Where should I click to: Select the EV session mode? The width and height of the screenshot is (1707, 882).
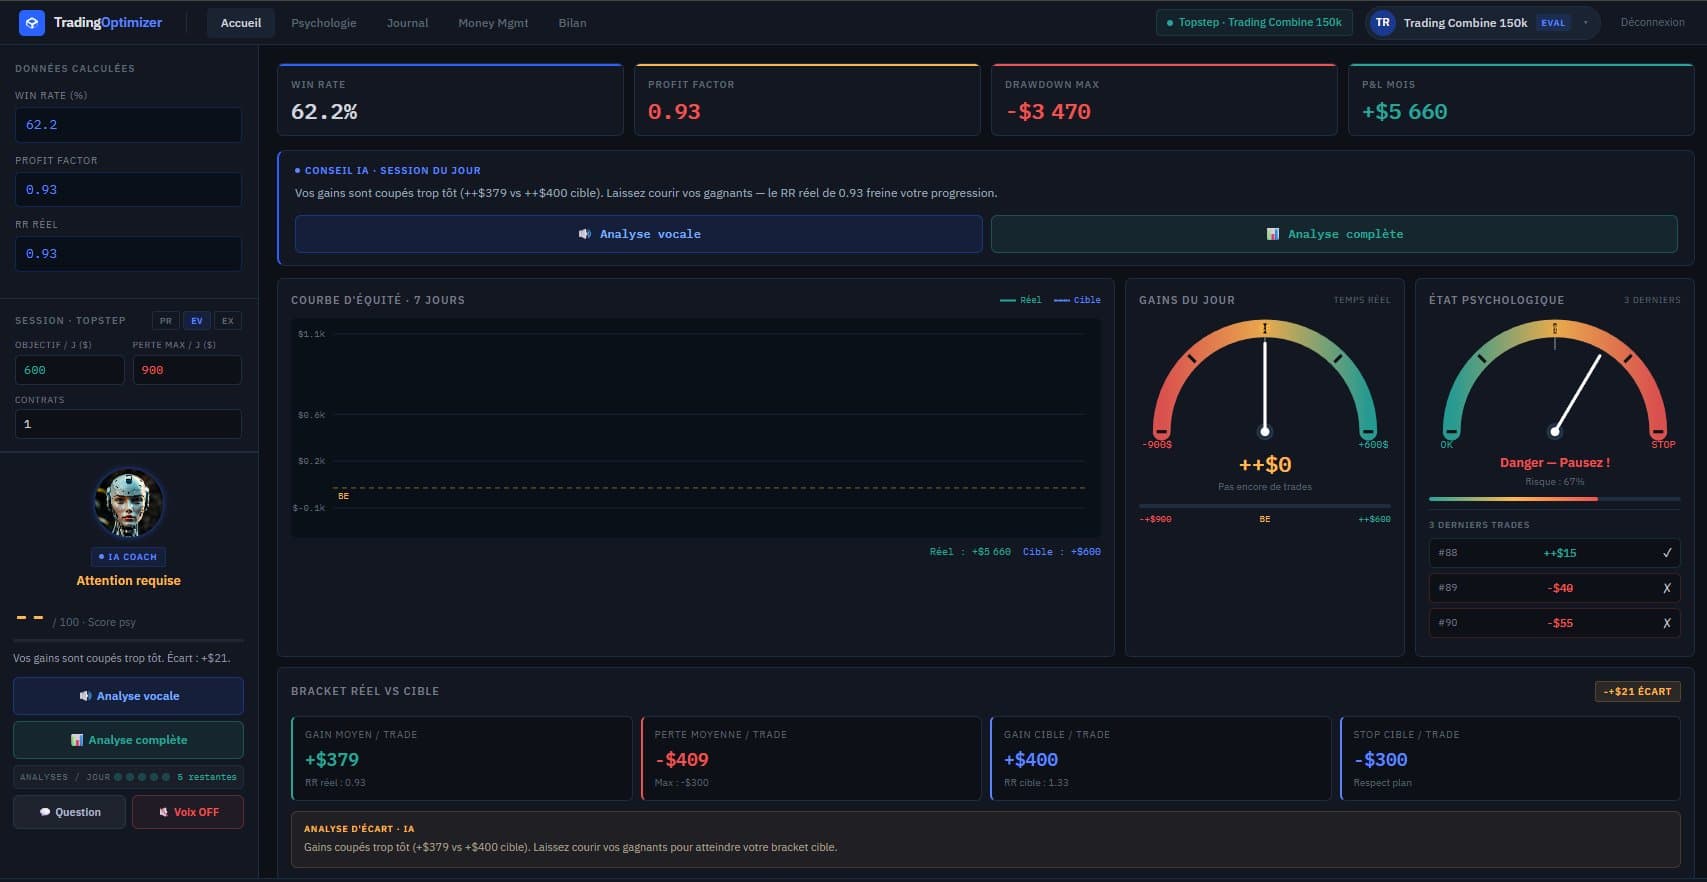[197, 321]
